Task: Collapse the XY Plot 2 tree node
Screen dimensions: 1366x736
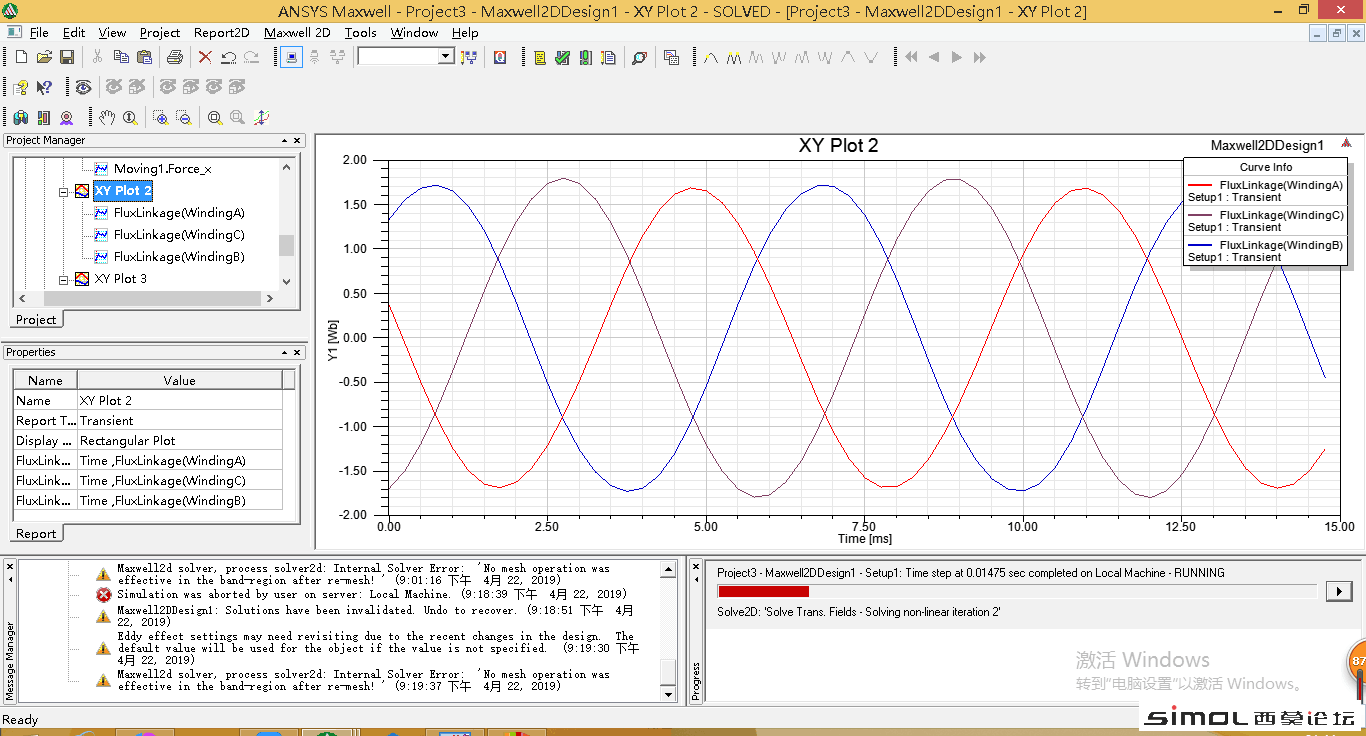Action: (x=64, y=191)
